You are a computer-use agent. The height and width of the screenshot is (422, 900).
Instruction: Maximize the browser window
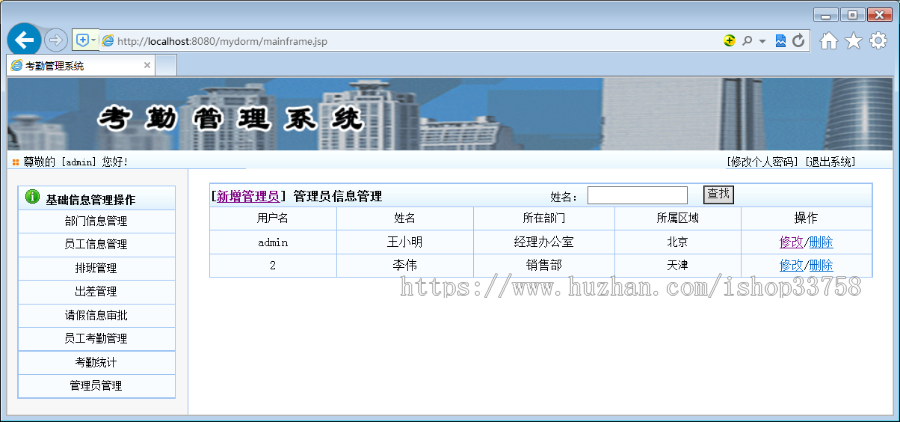[x=852, y=14]
